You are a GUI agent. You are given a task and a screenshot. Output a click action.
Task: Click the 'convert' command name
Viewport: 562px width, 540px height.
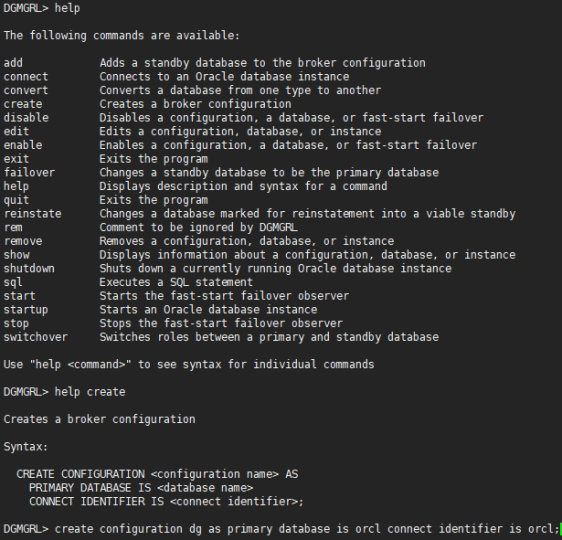pos(26,90)
